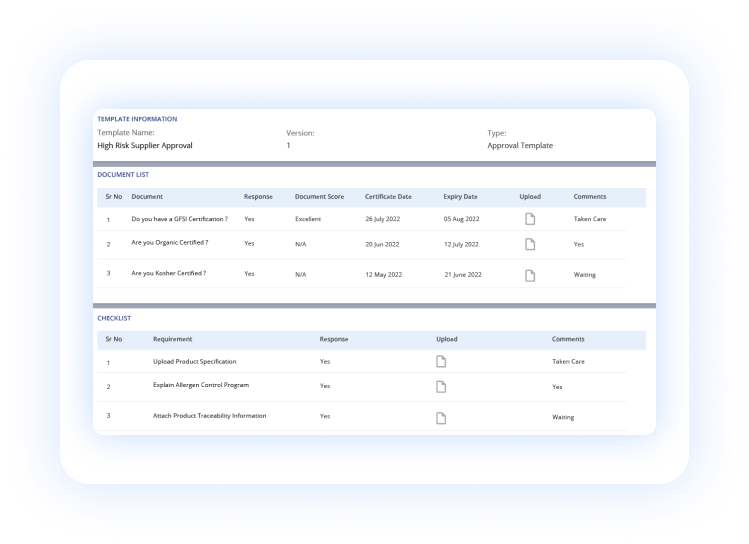Viewport: 749px width, 544px height.
Task: Click certificate date '20 Jun 2022'
Action: [x=382, y=244]
